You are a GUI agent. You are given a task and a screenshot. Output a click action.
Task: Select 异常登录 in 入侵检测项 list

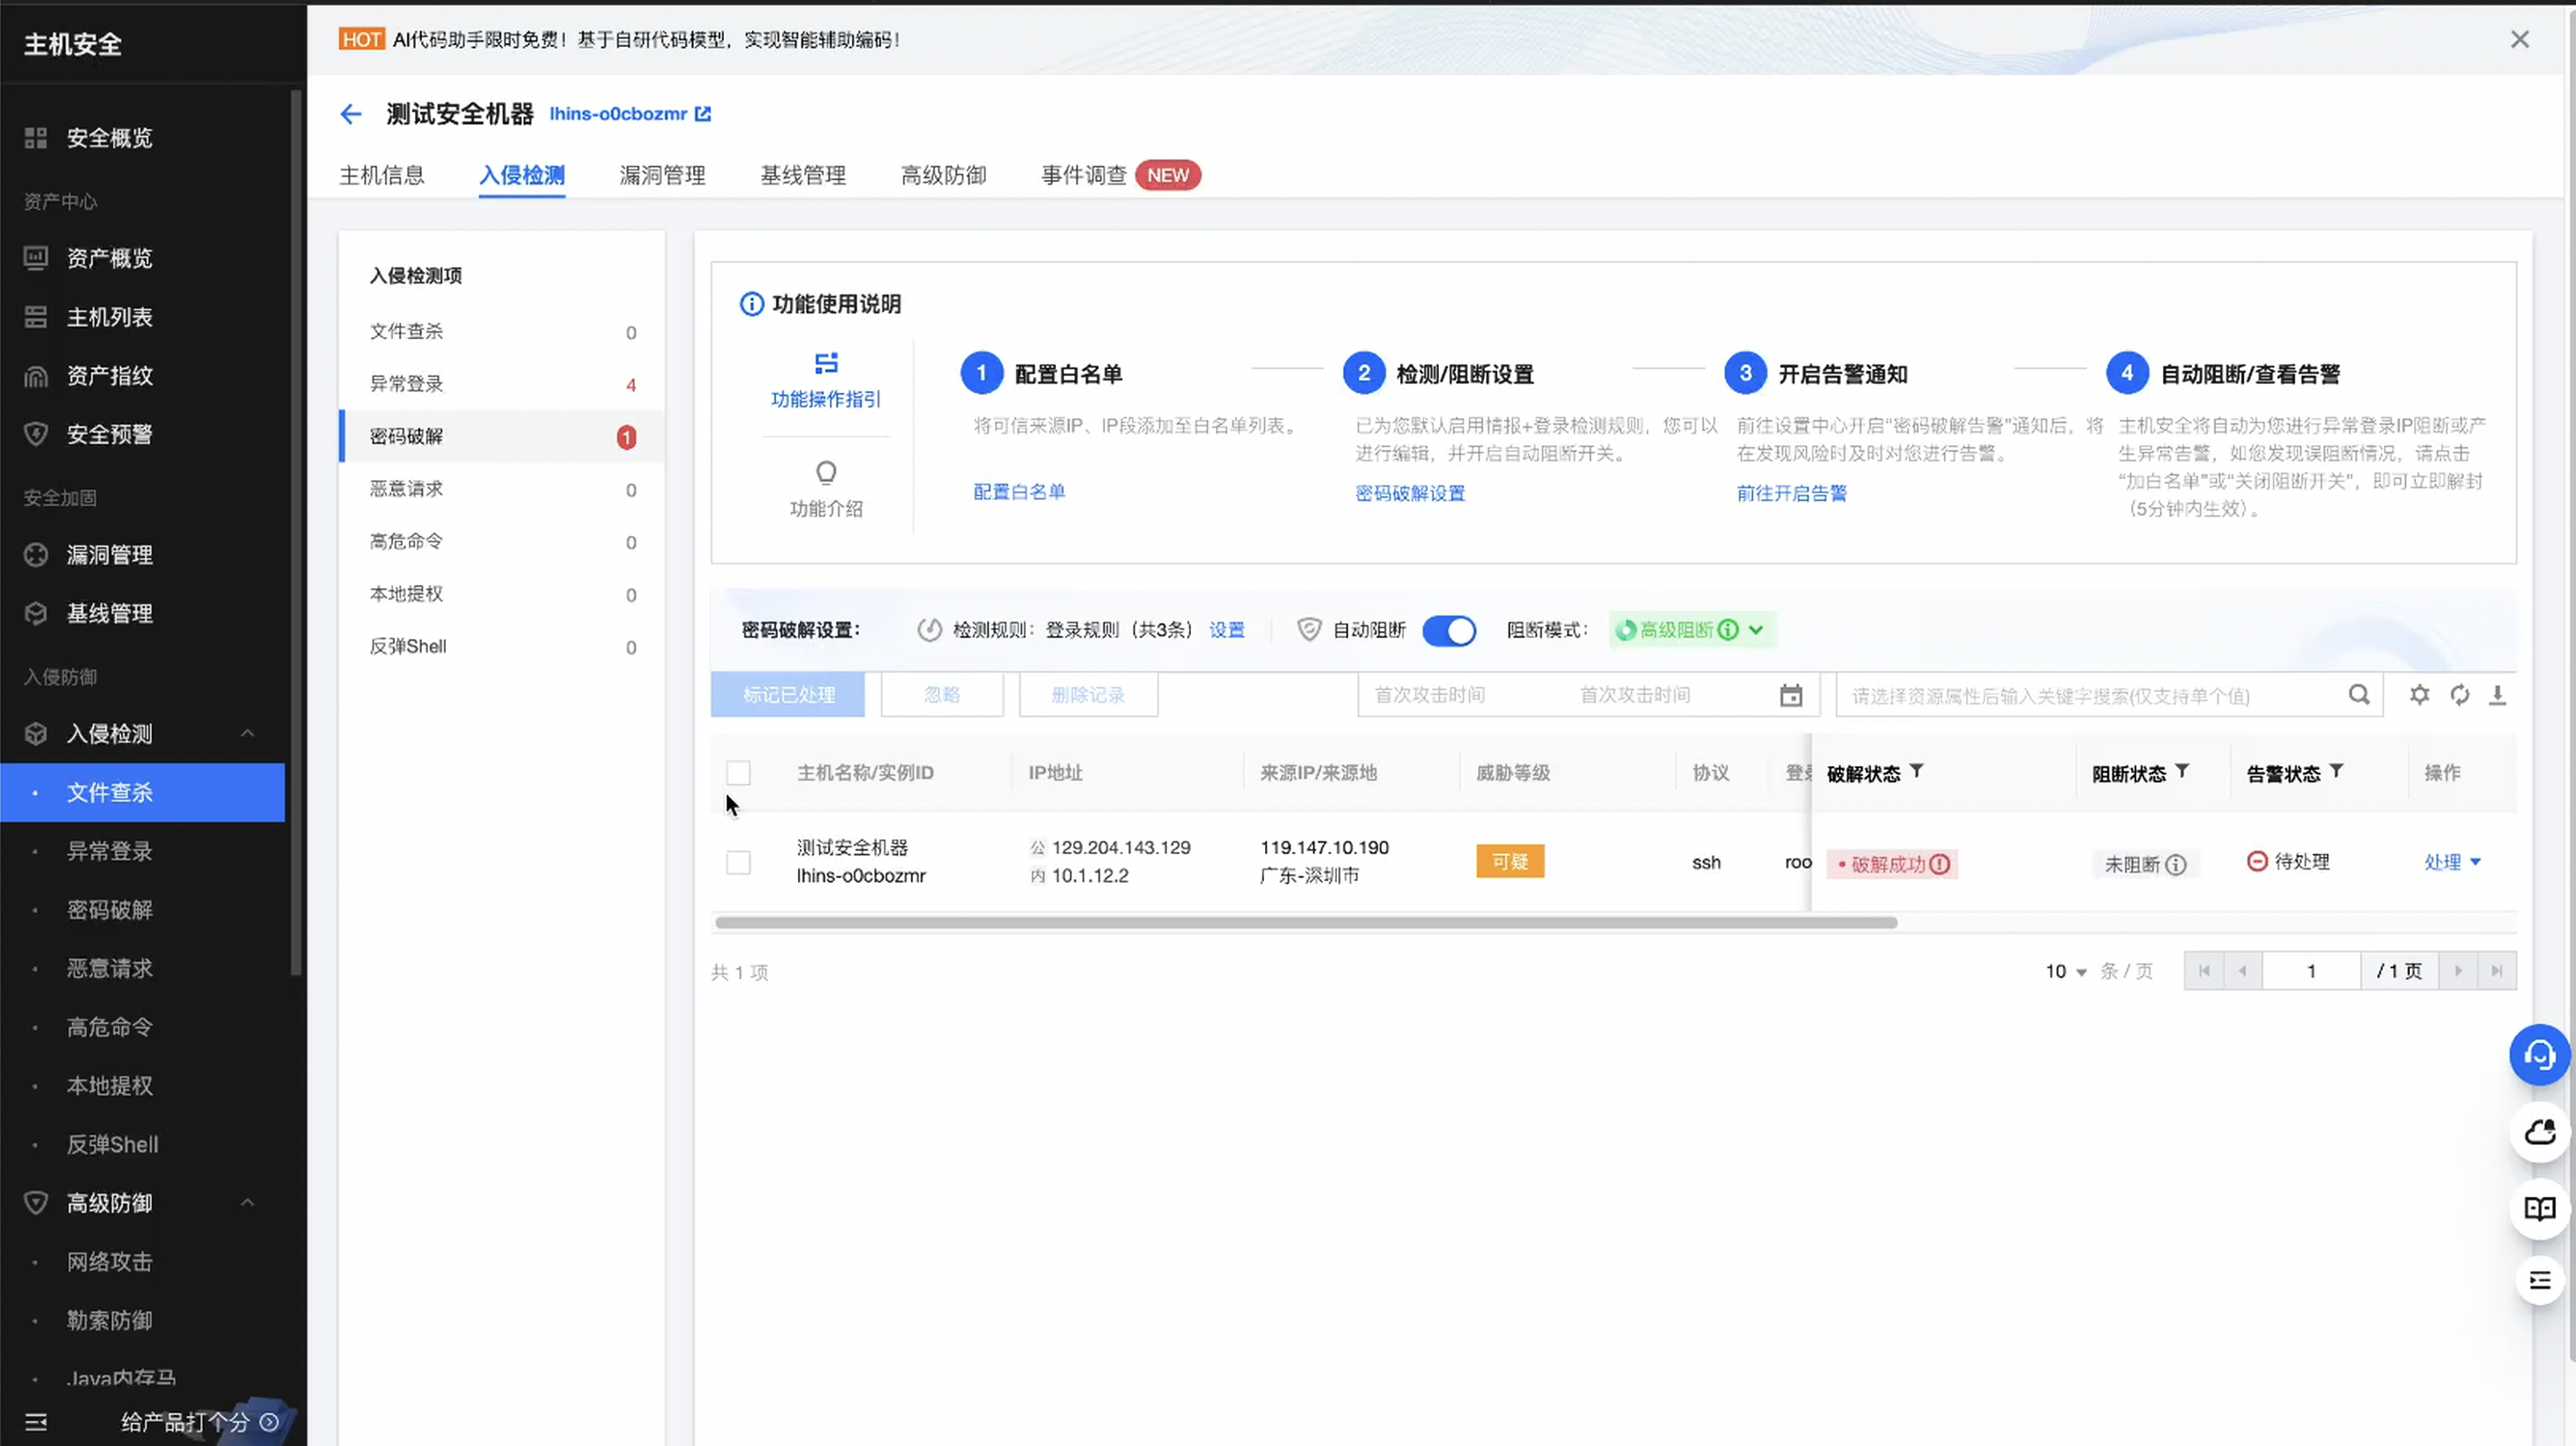coord(406,384)
